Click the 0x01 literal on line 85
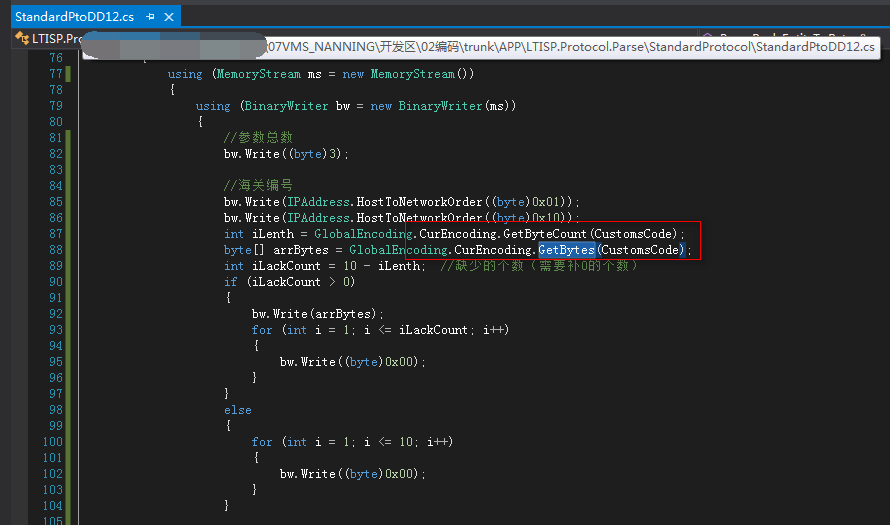The image size is (890, 525). click(x=546, y=201)
